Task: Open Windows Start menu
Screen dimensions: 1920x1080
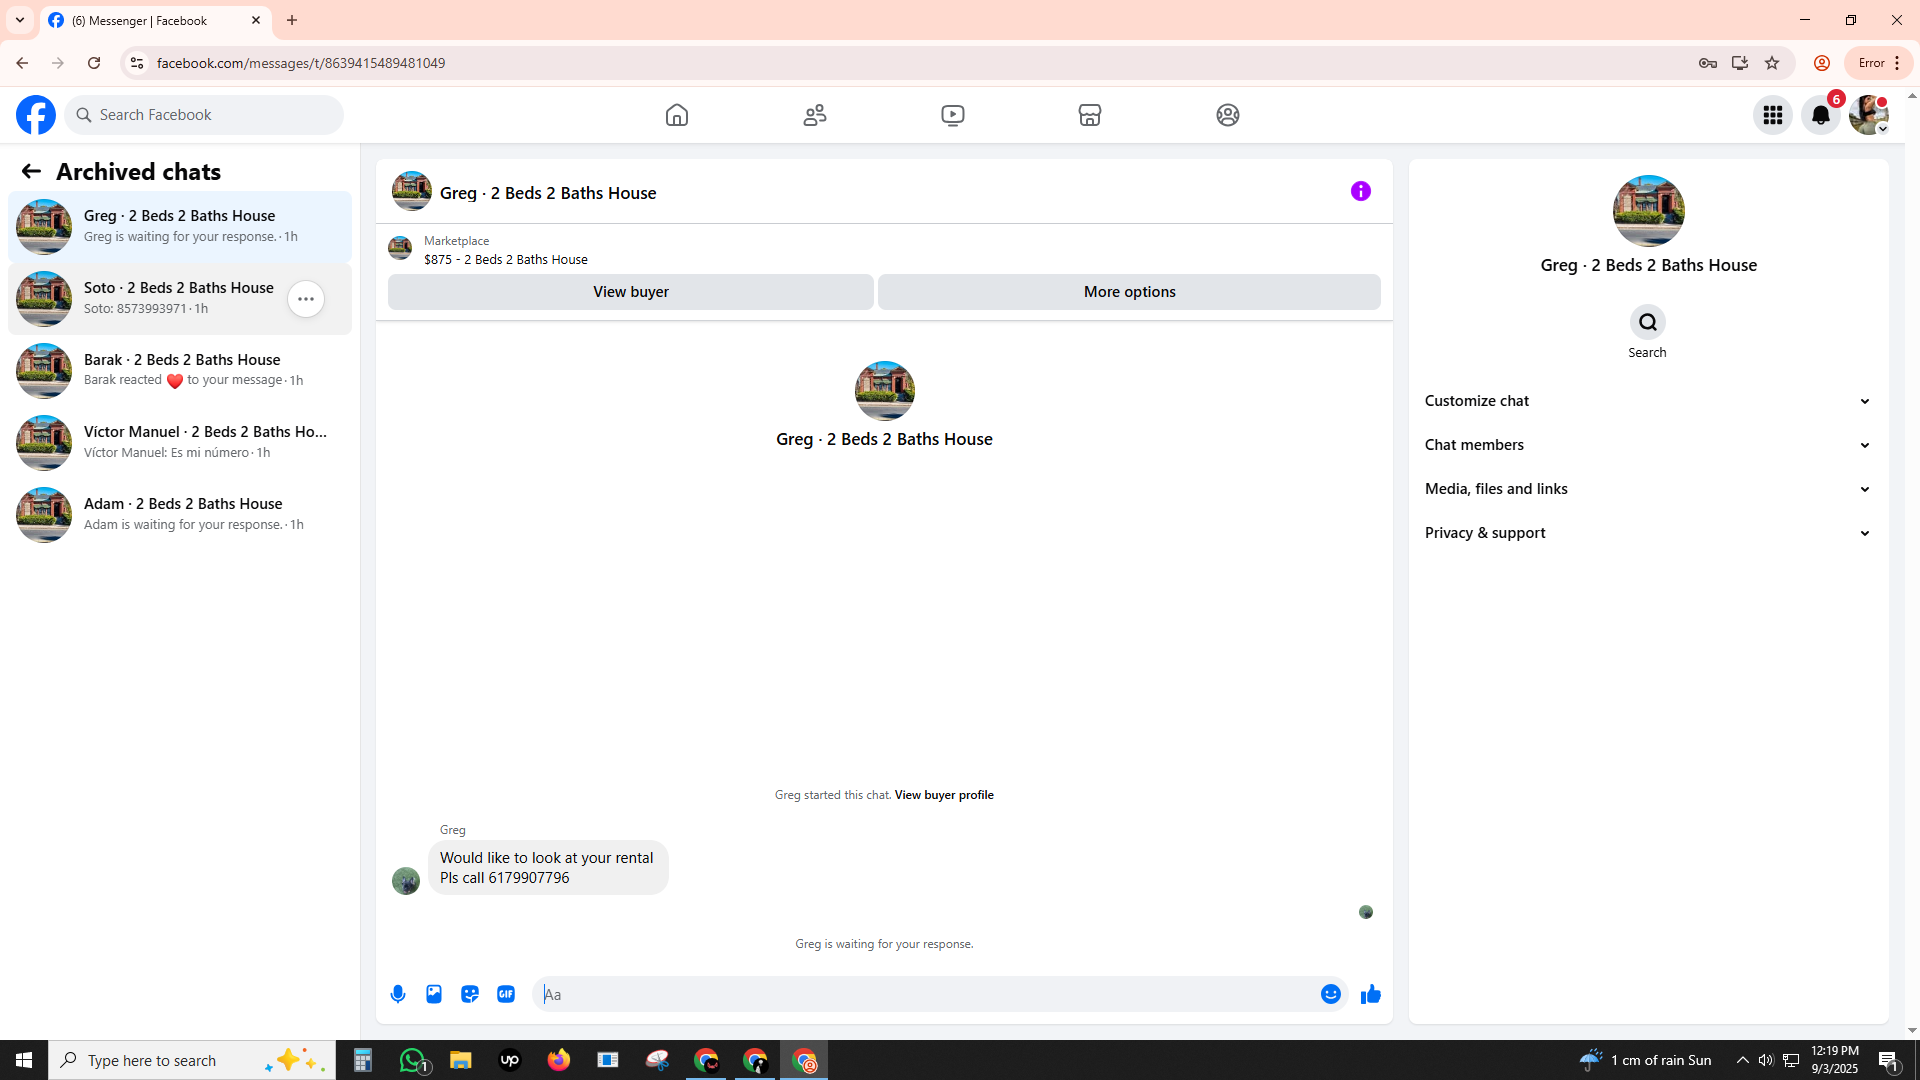Action: click(24, 1060)
